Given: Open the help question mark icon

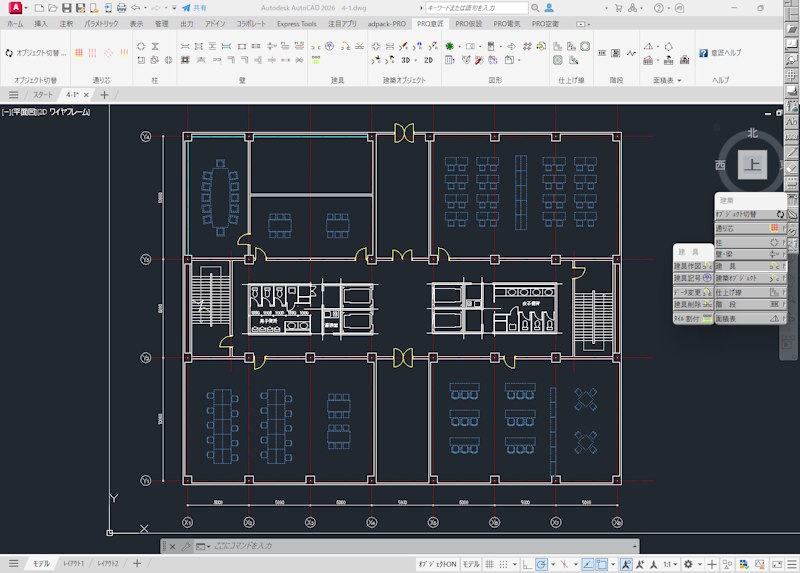Looking at the screenshot, I should point(659,8).
